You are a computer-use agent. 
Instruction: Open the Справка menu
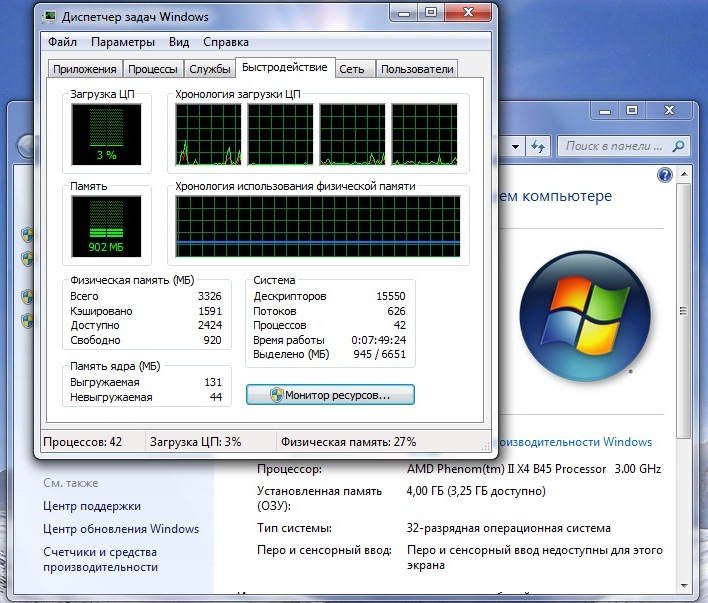(x=226, y=42)
